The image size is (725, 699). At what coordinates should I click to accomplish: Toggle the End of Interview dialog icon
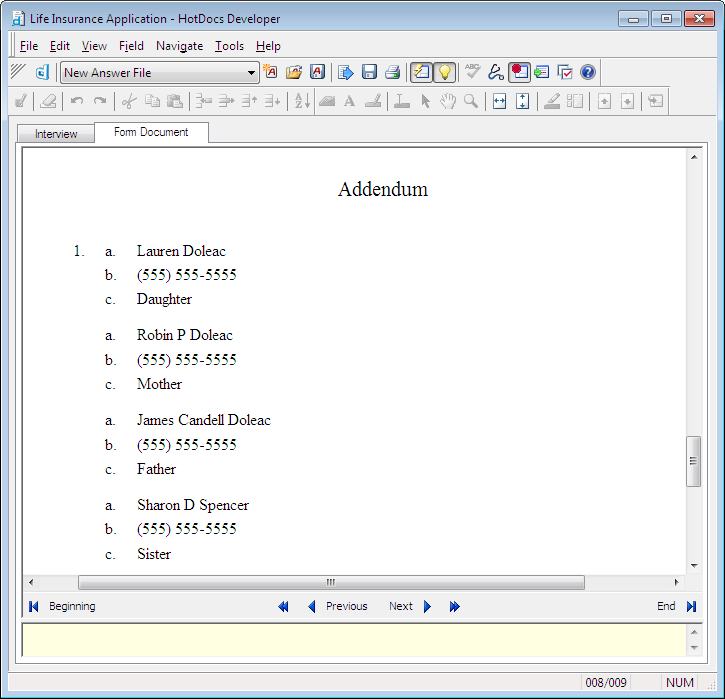(x=421, y=72)
